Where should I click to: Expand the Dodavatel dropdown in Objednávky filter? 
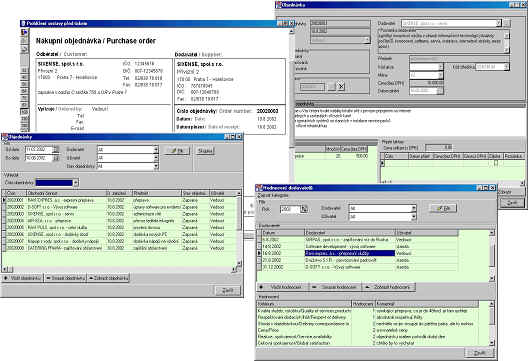point(156,149)
